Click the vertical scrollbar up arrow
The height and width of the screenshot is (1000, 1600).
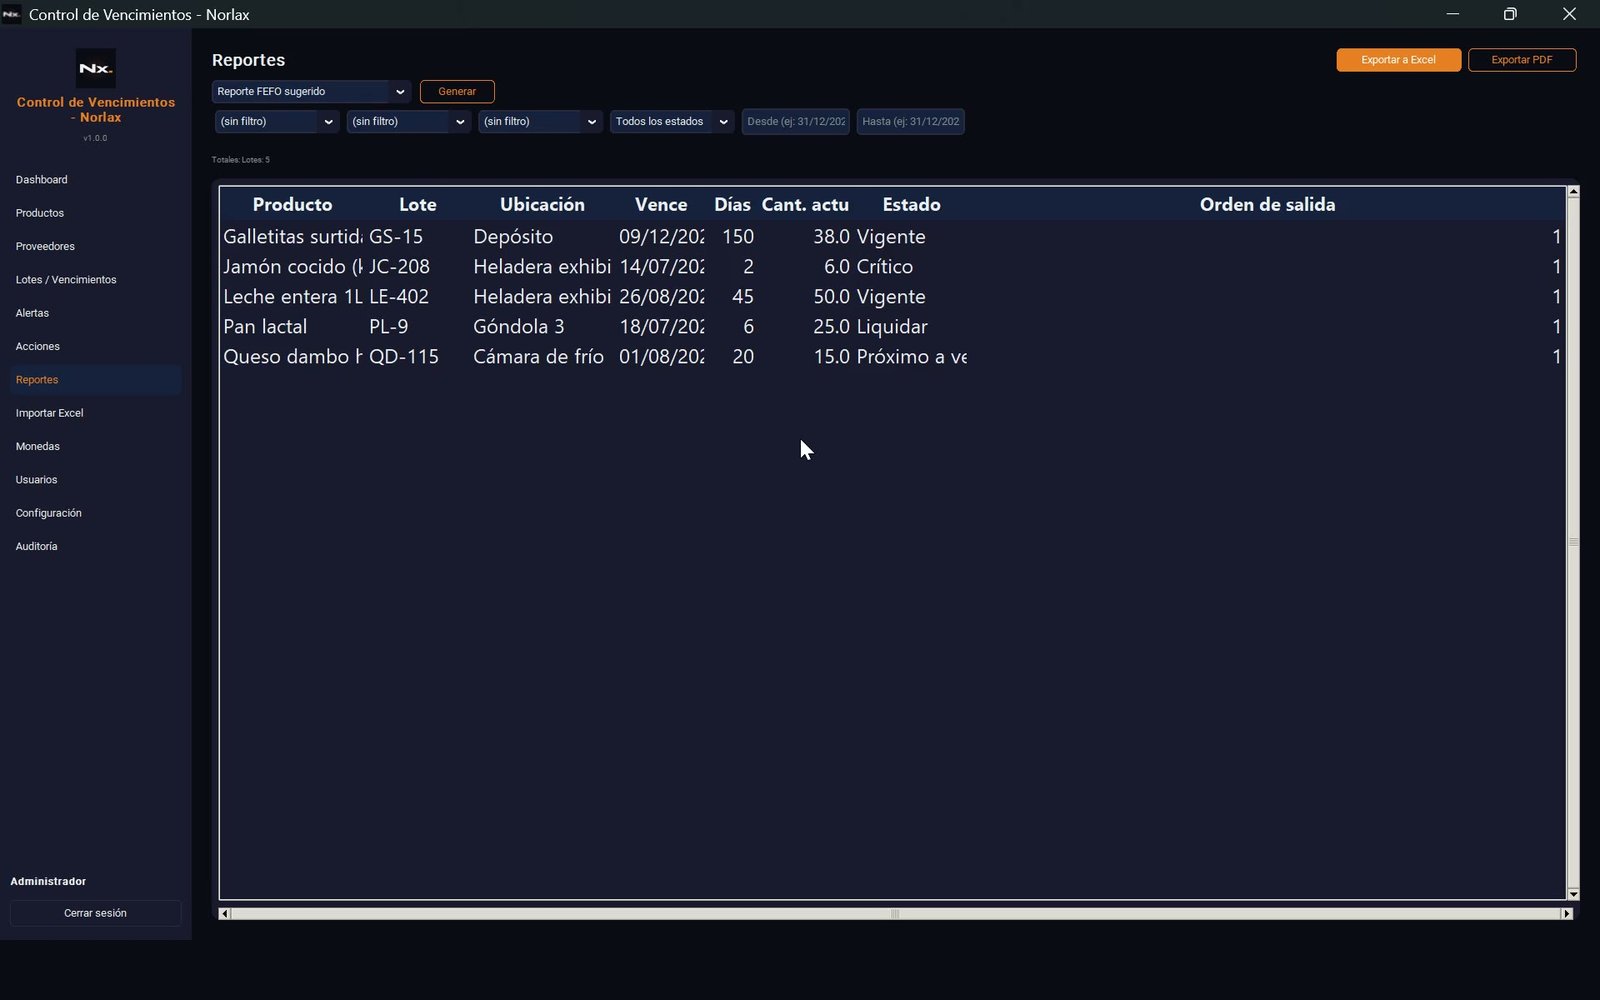click(1573, 191)
